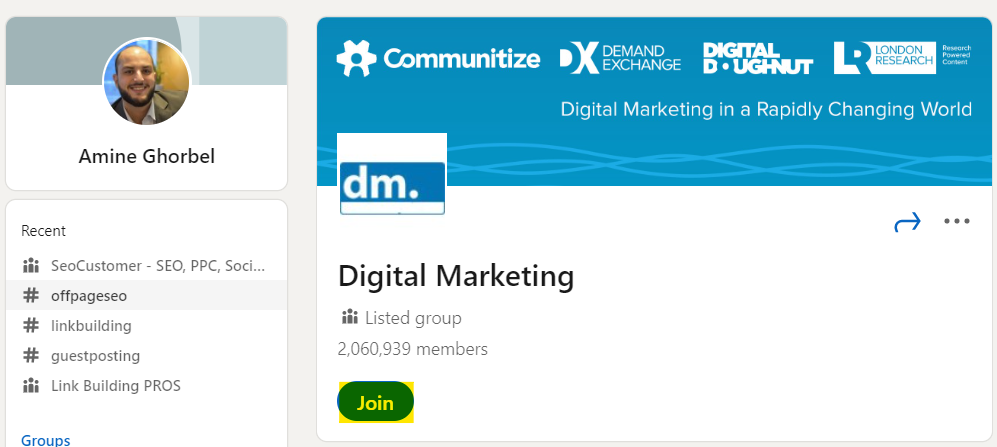Open Amine Ghorbel's profile photo

[x=146, y=82]
